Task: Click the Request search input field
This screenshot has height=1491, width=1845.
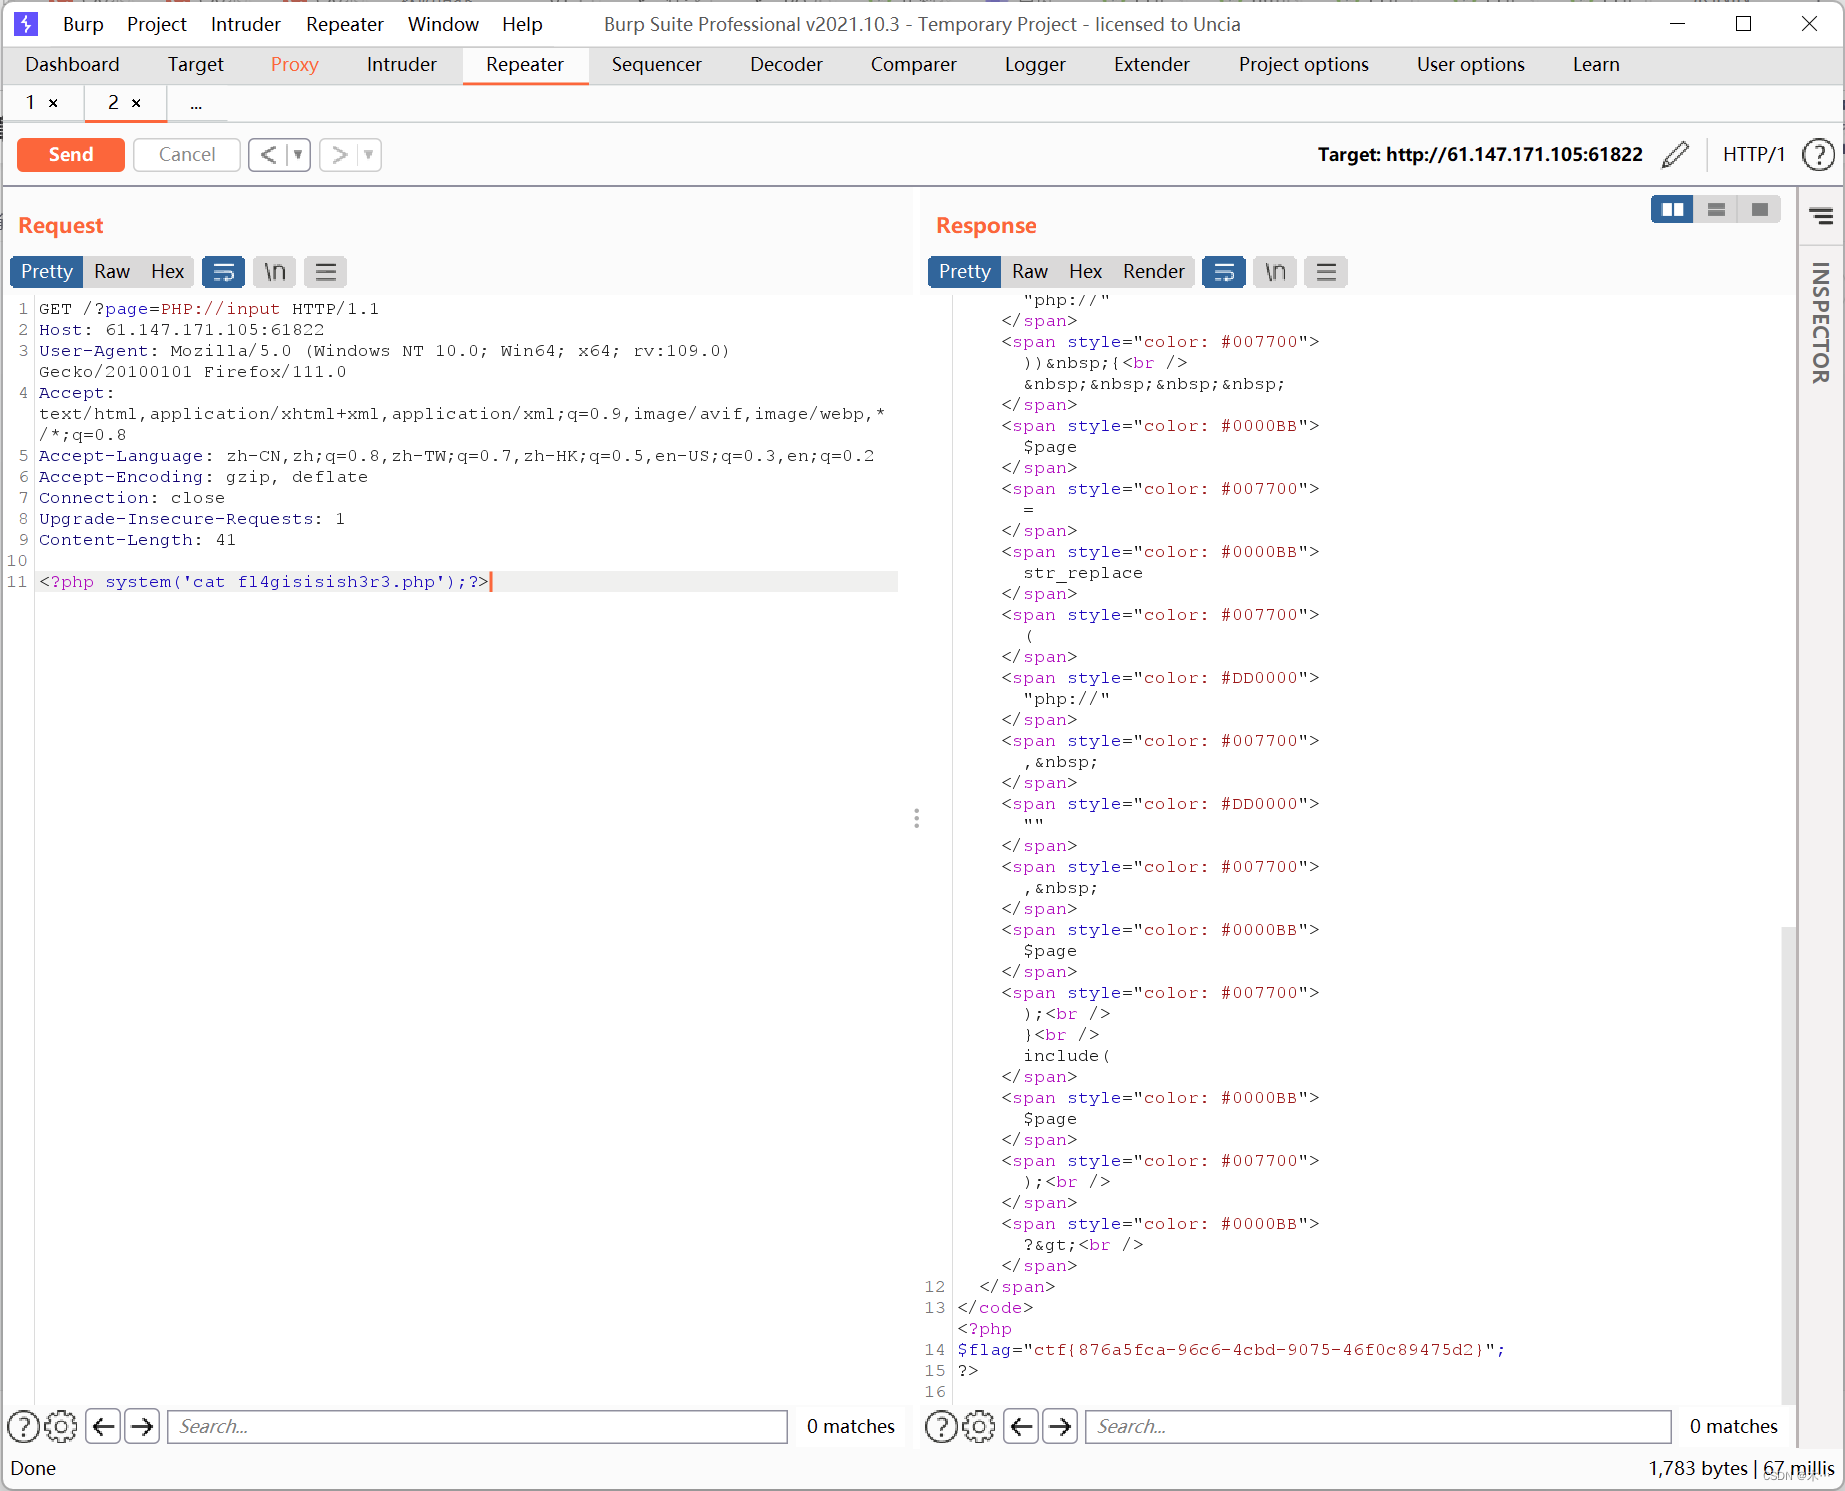Action: point(477,1427)
